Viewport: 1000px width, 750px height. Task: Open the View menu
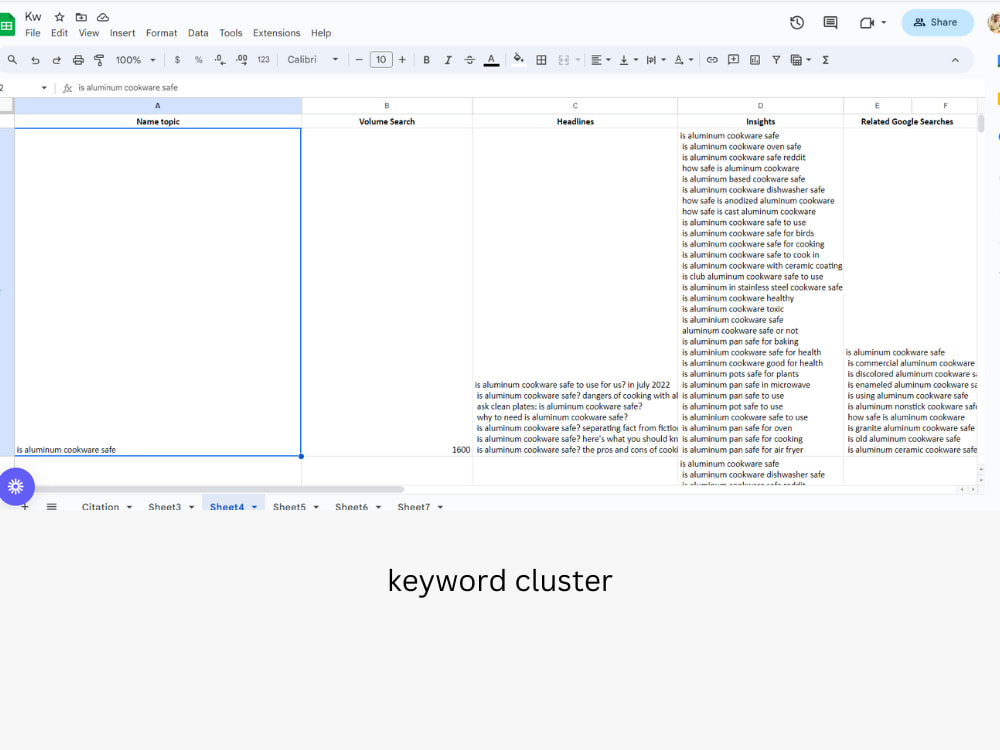(89, 33)
